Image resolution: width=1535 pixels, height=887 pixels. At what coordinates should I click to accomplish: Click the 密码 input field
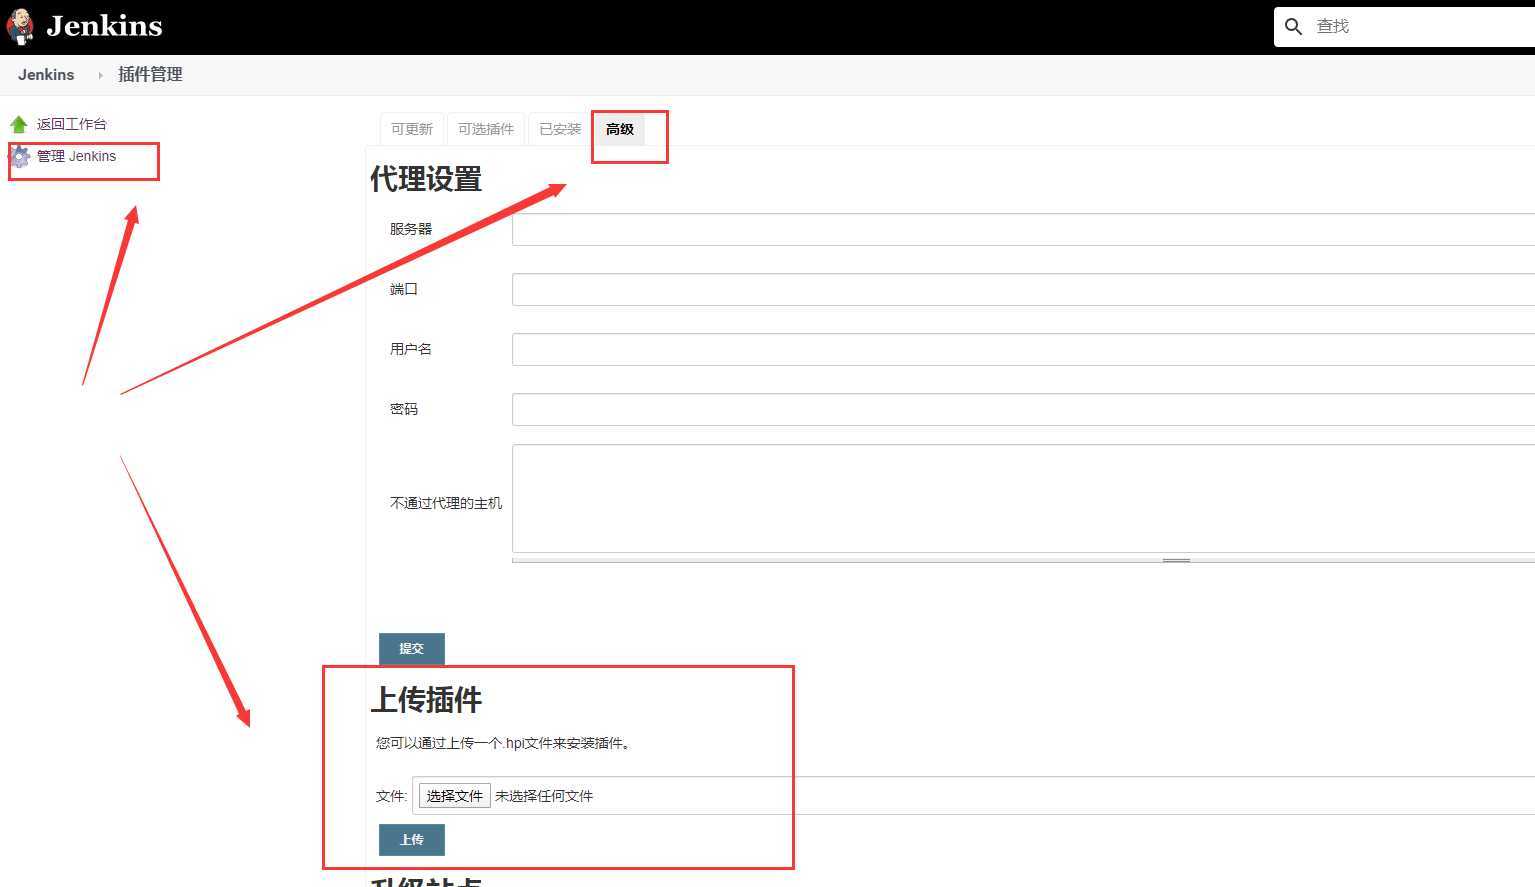[x=1023, y=409]
